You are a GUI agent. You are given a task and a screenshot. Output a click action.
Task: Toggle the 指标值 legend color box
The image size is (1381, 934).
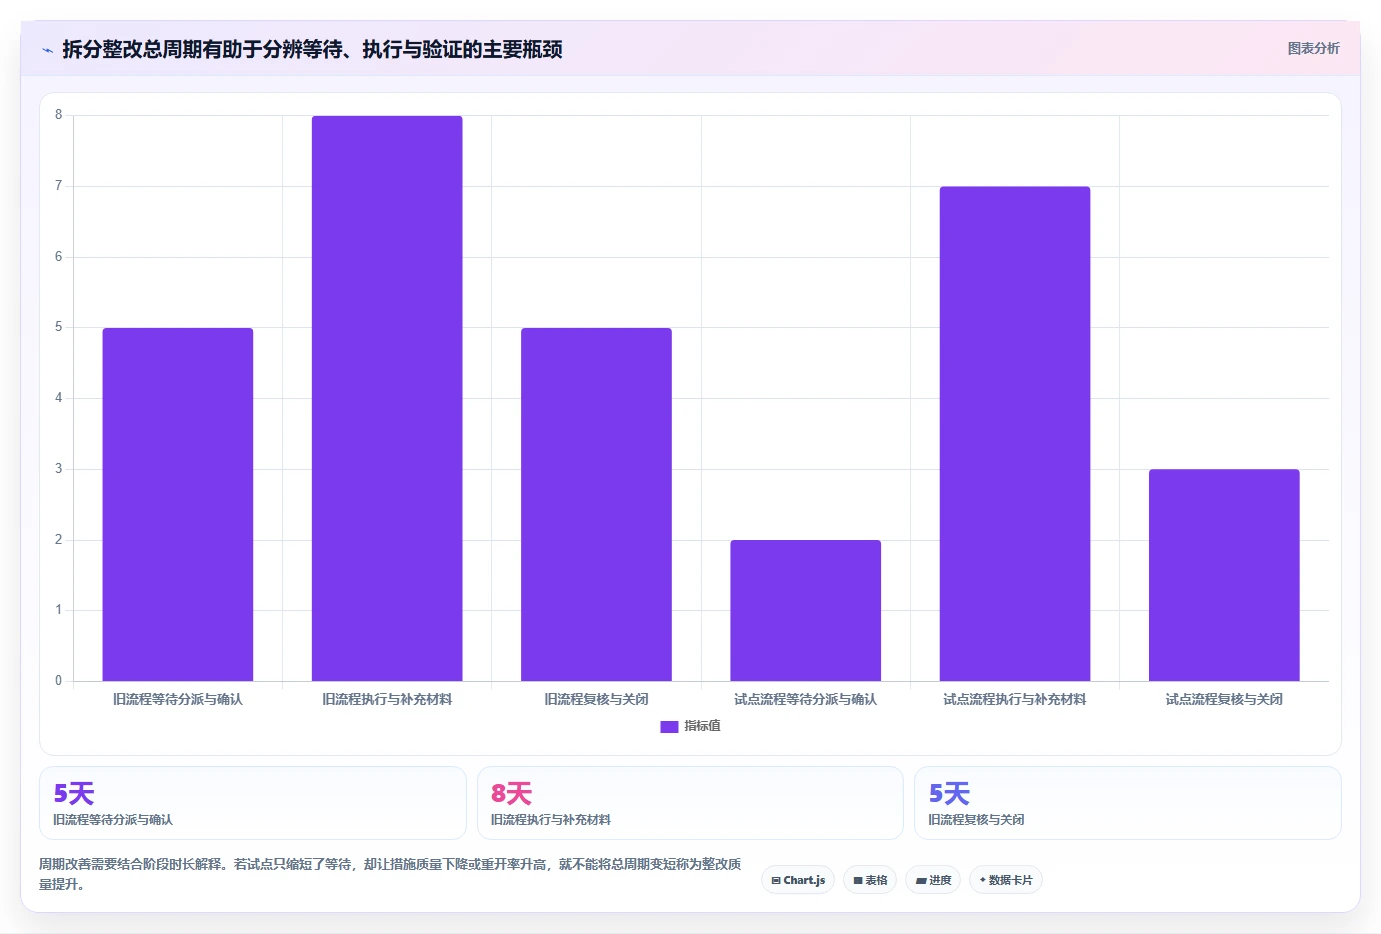[x=669, y=727]
